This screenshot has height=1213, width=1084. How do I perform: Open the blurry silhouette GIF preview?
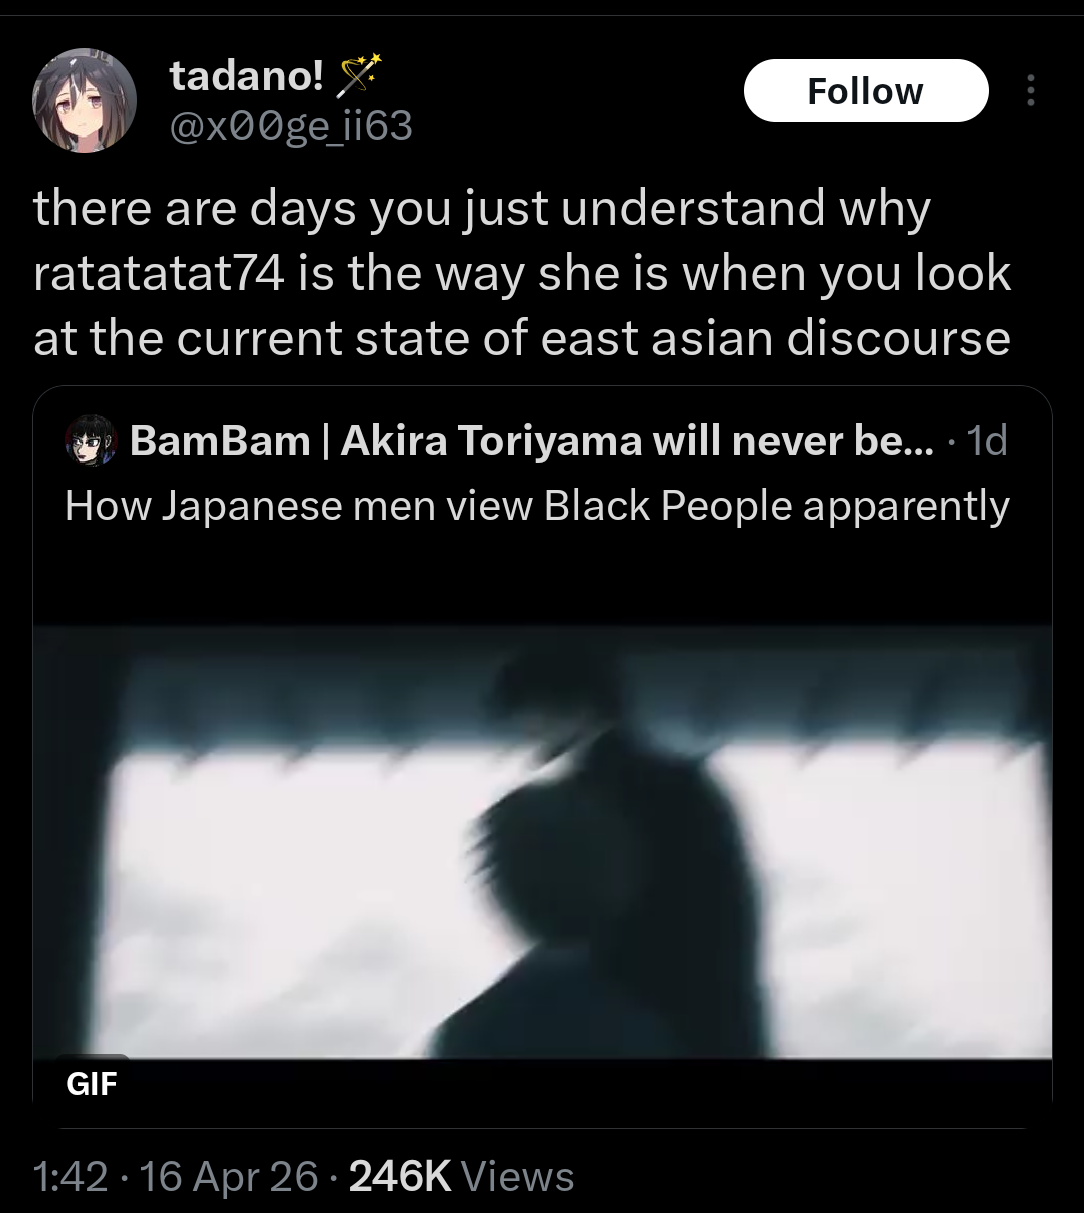click(542, 841)
